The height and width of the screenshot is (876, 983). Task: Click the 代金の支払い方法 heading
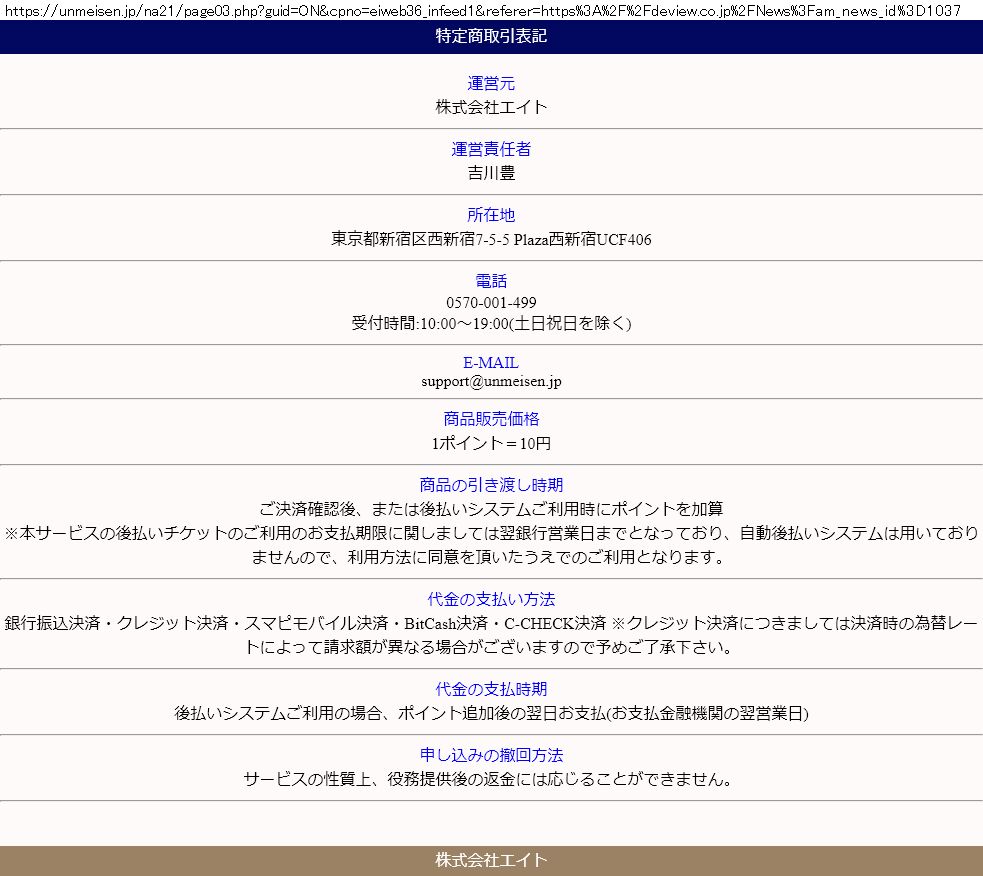pyautogui.click(x=491, y=600)
